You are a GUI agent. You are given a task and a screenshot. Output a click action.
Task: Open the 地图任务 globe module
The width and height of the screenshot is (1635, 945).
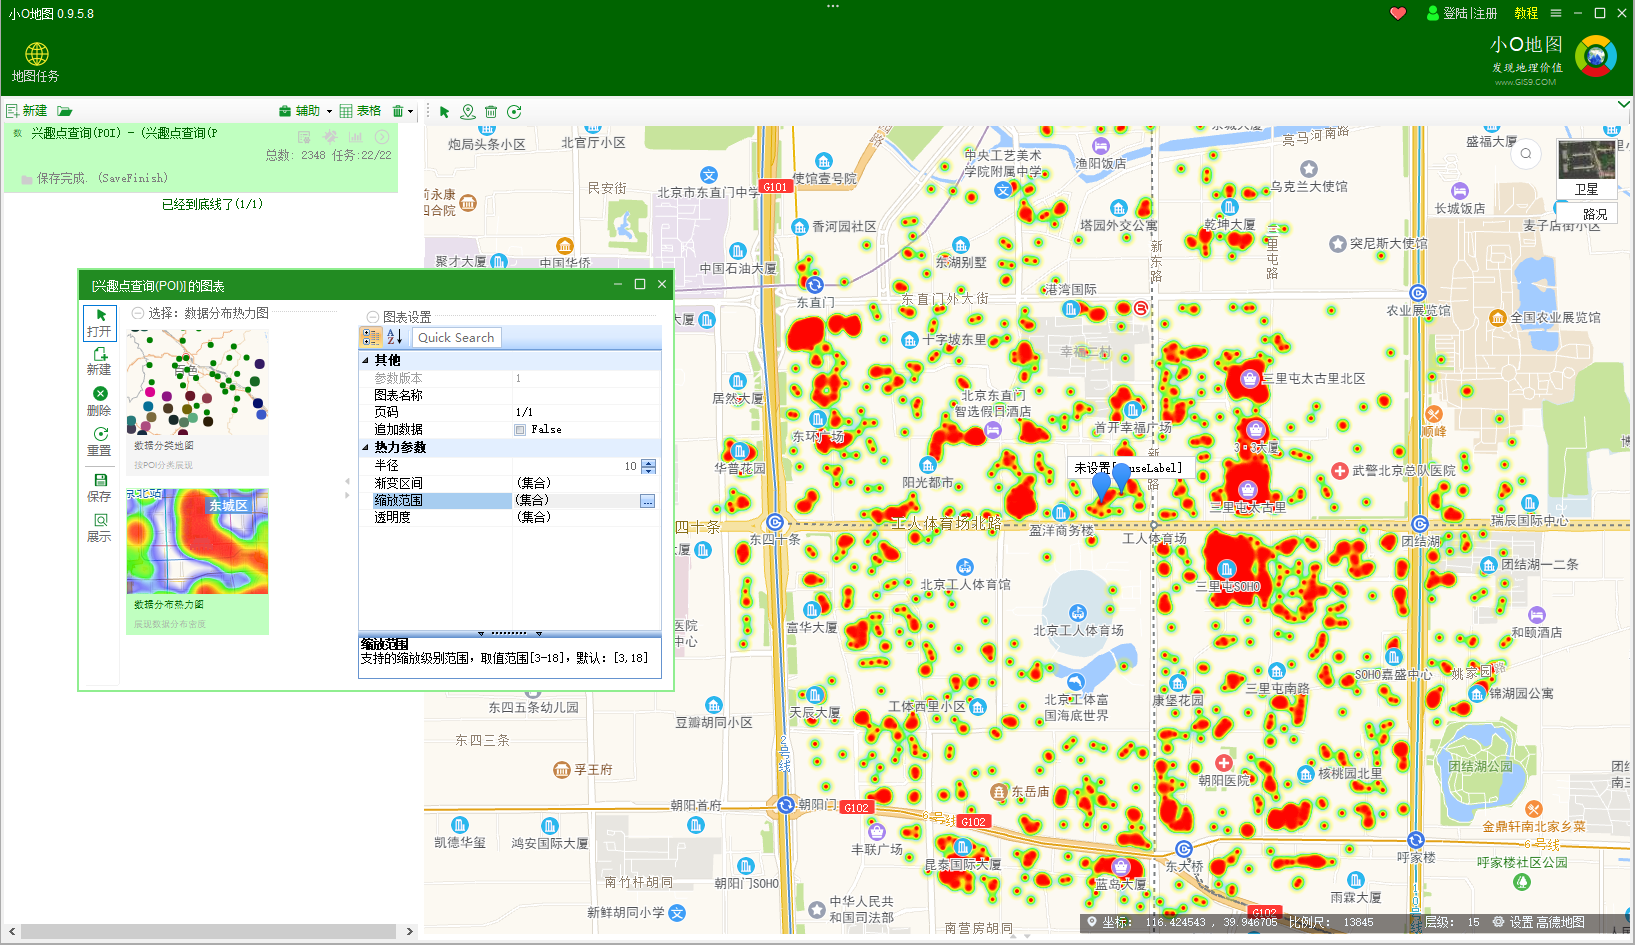(36, 62)
